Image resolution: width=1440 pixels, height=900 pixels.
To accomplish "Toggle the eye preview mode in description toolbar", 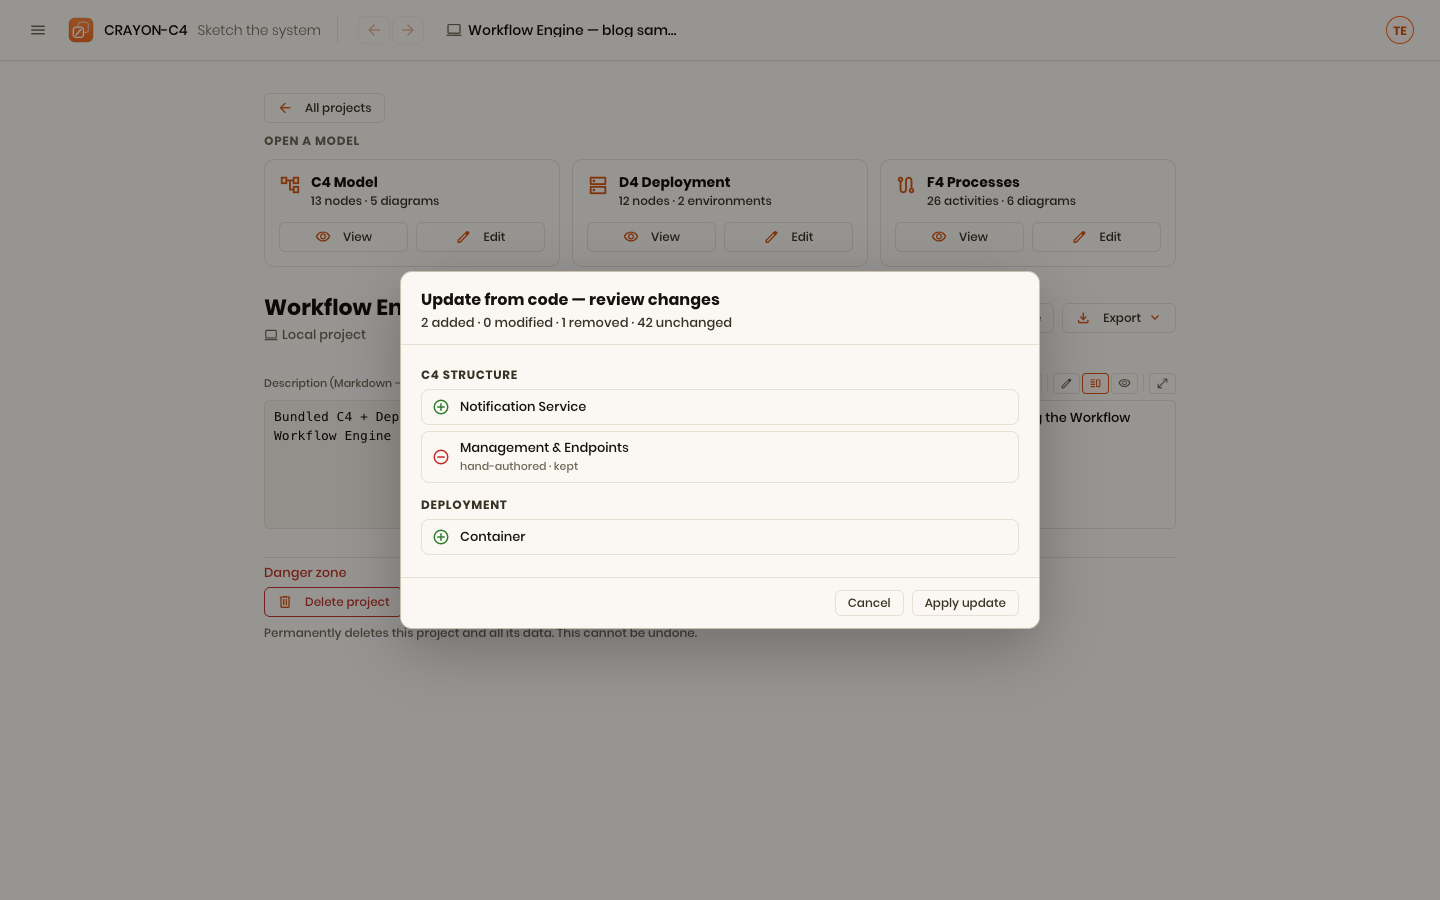I will [1124, 383].
